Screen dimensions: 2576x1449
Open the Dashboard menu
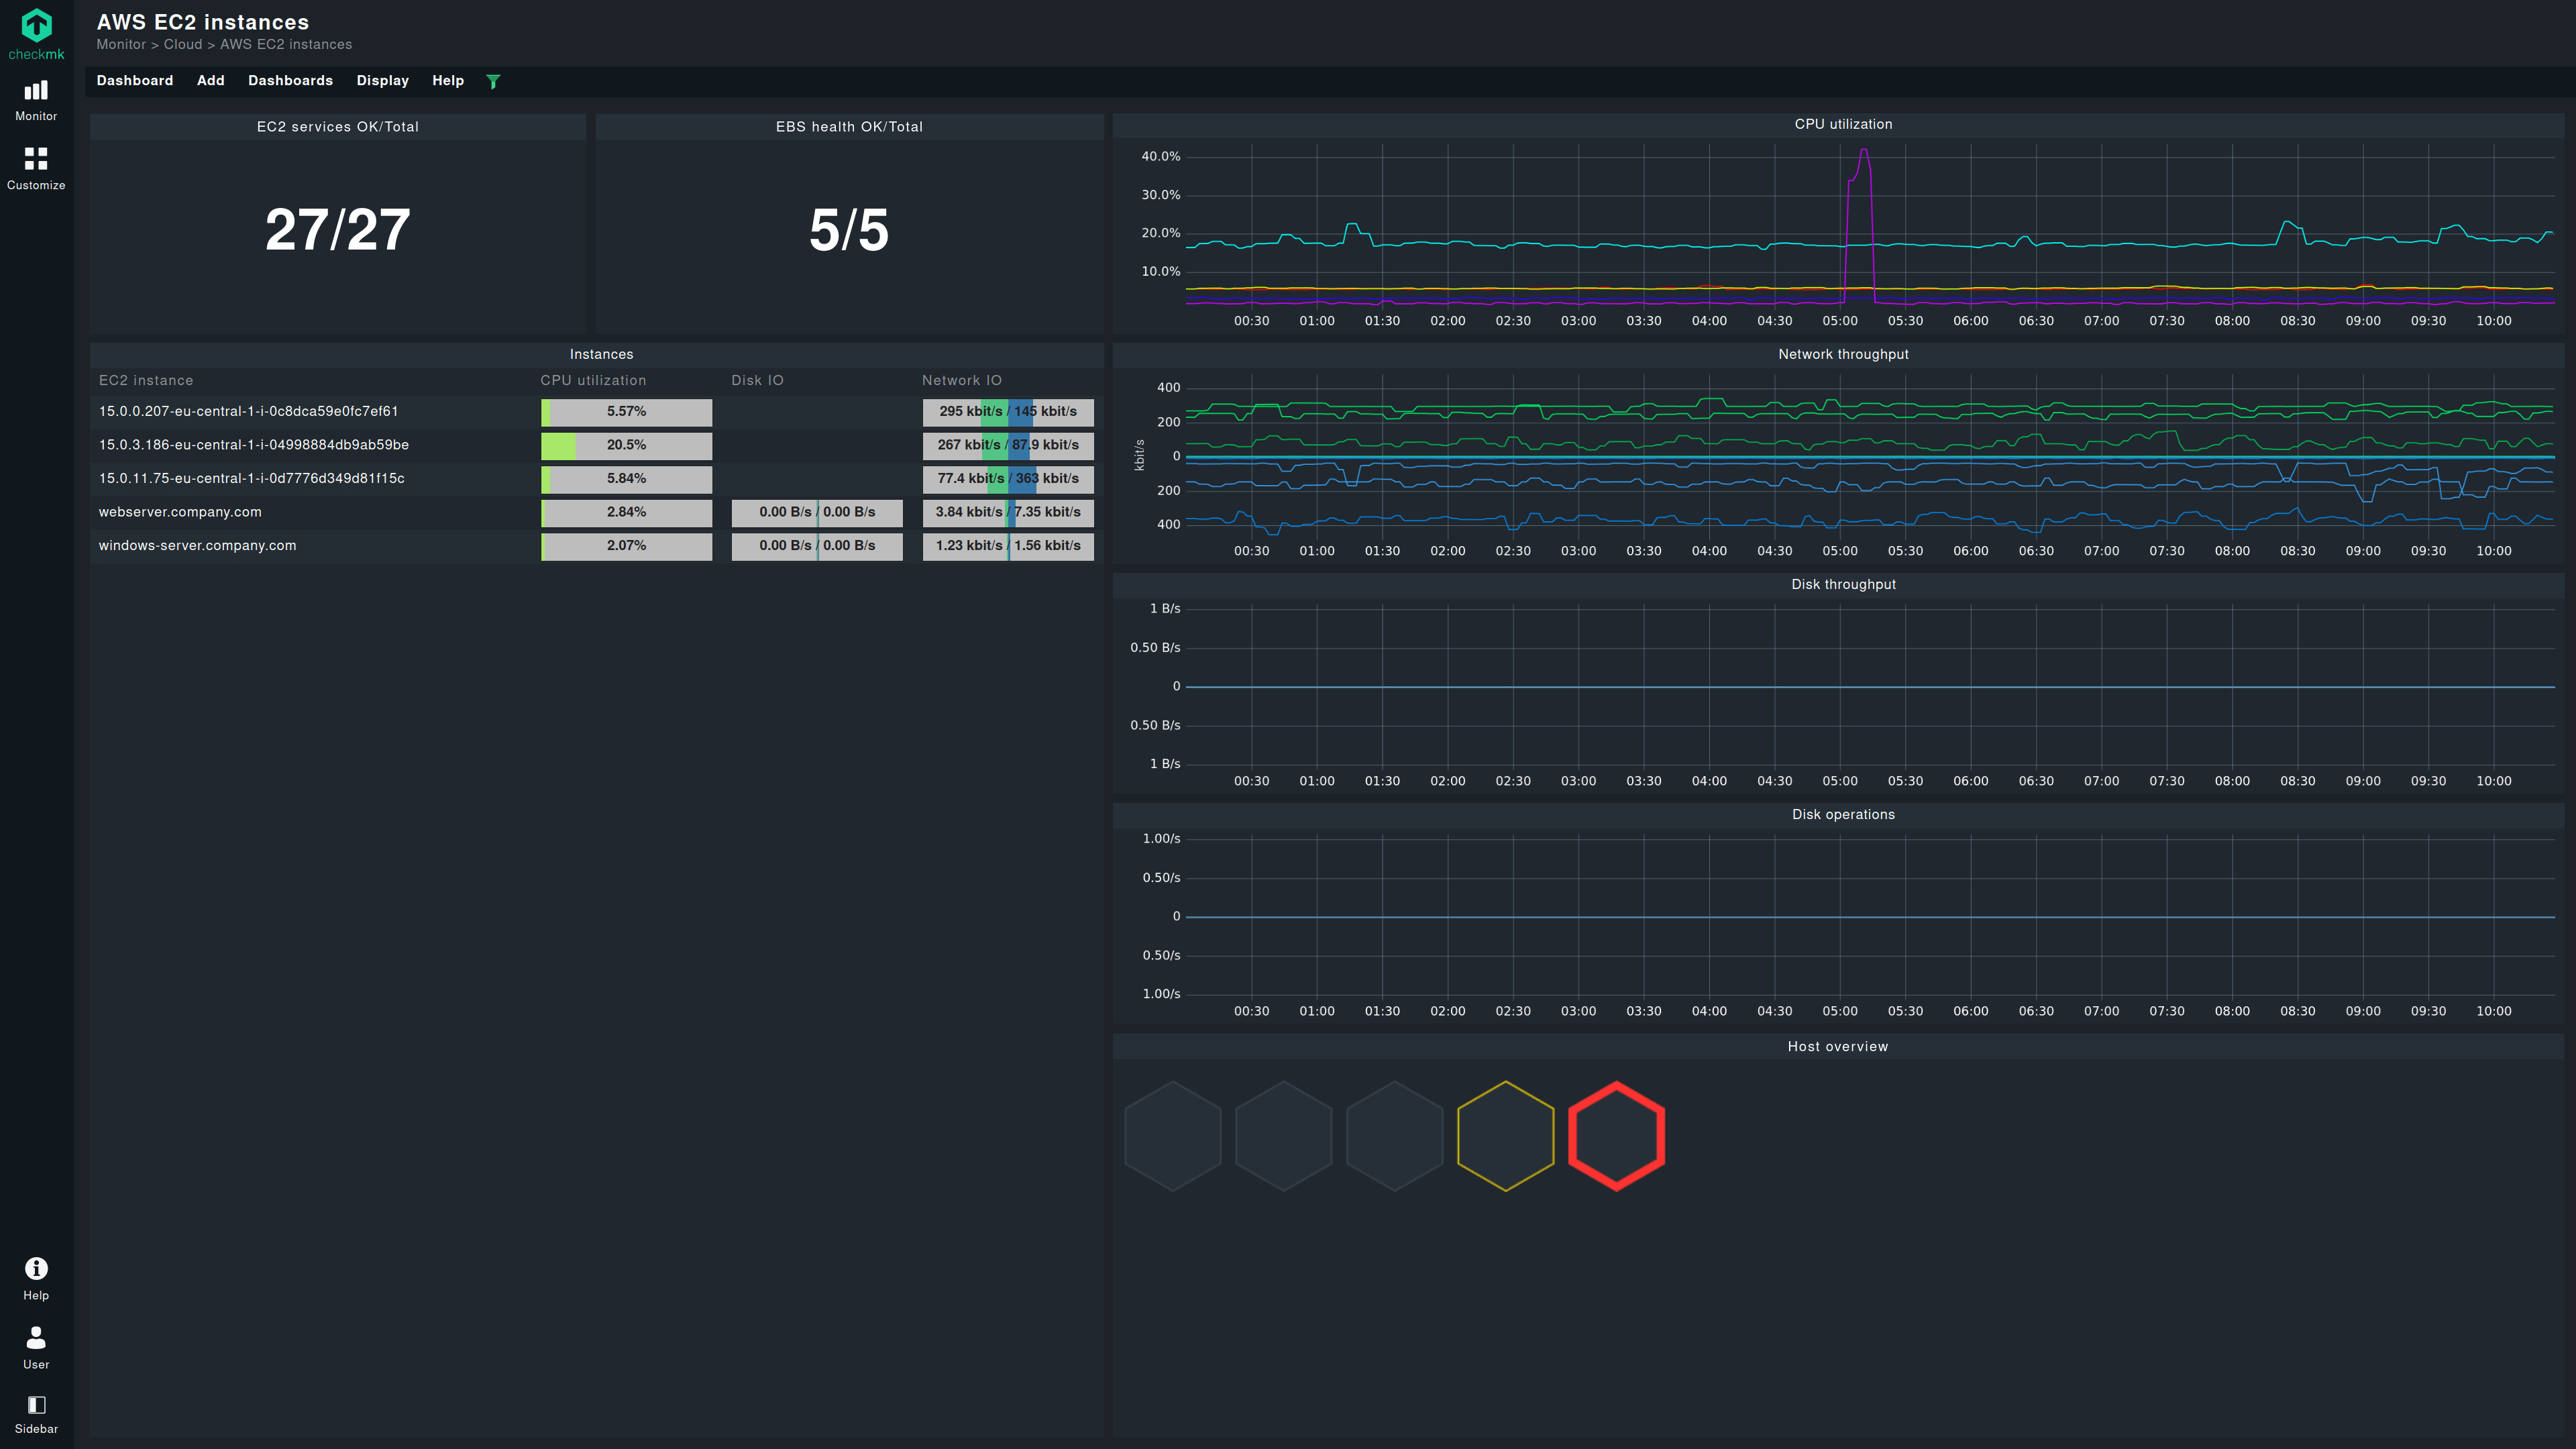tap(135, 81)
